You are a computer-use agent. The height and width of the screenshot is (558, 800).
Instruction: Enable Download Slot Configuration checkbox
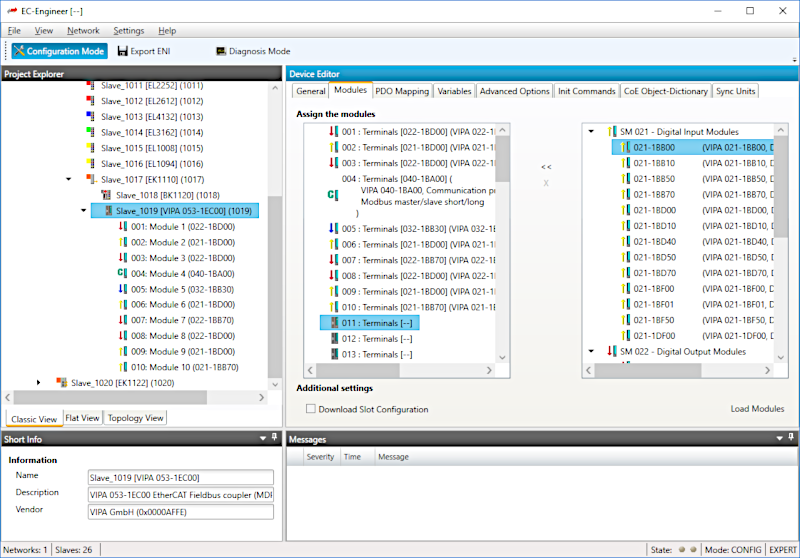[x=311, y=409]
